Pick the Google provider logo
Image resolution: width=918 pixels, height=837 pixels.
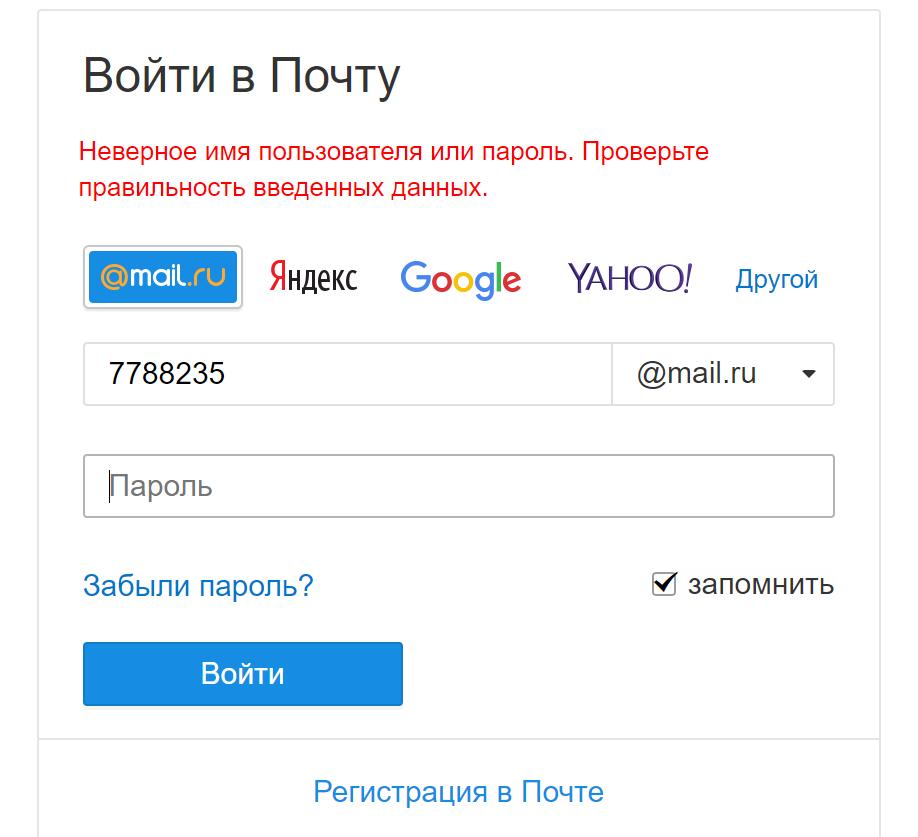[460, 279]
